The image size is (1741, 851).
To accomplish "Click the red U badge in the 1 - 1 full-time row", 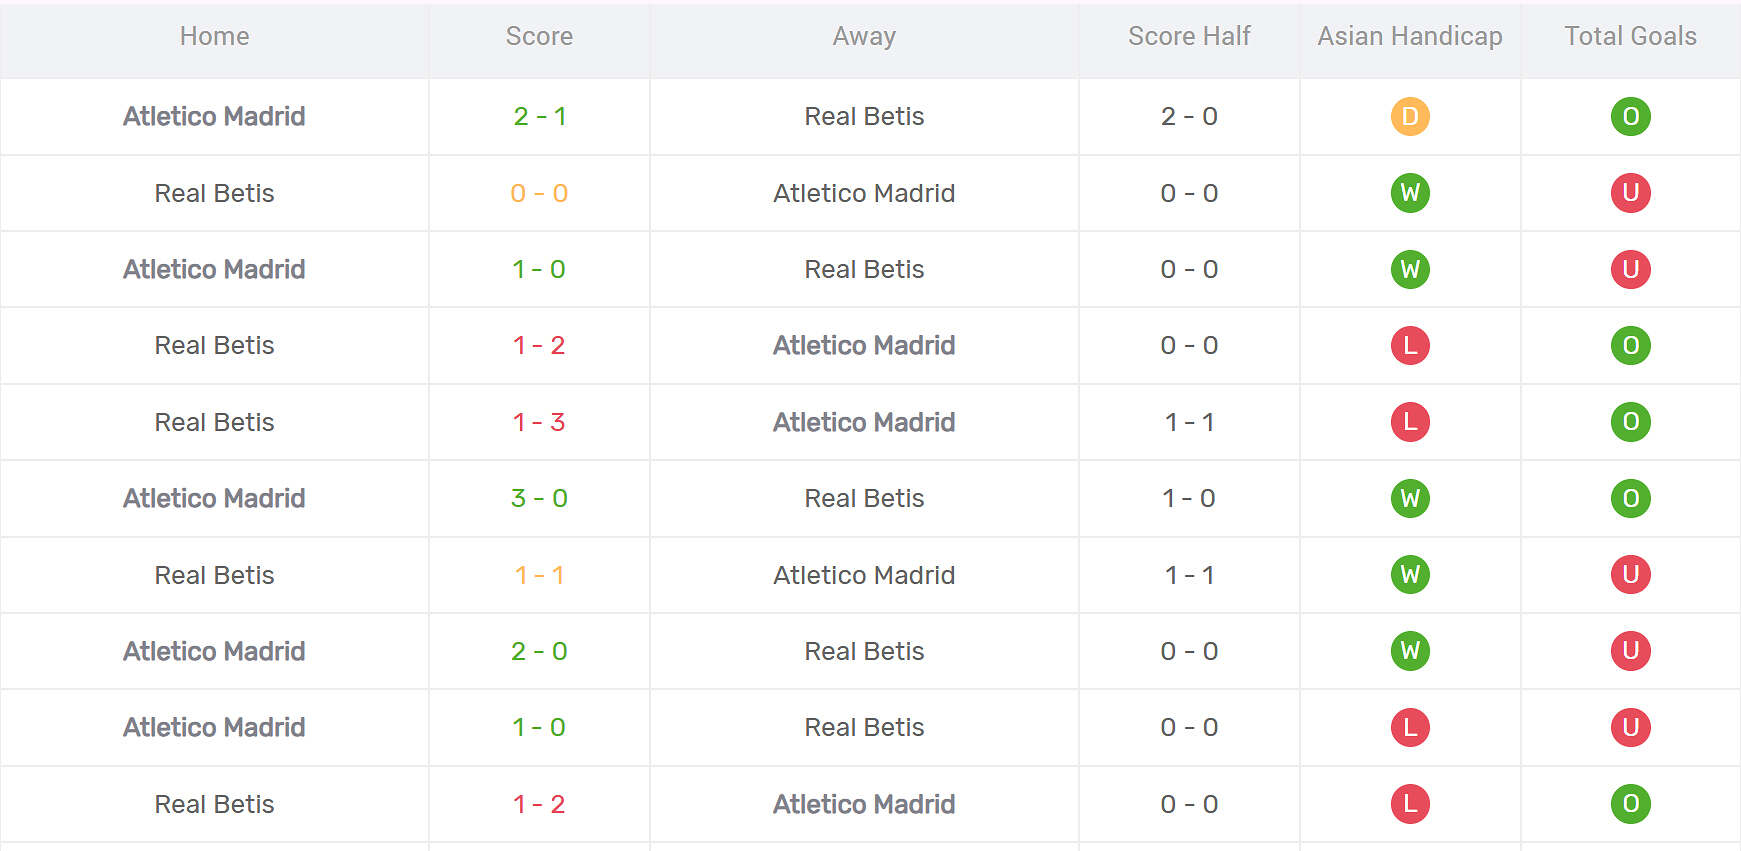I will pyautogui.click(x=1630, y=575).
